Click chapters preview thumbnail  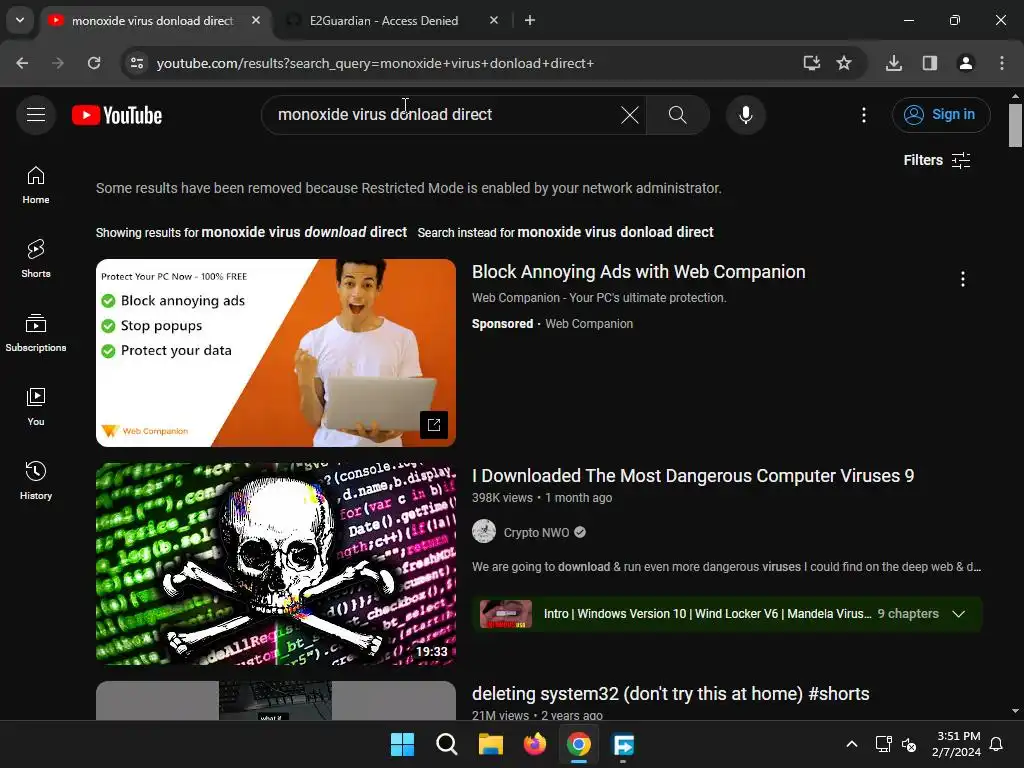506,614
